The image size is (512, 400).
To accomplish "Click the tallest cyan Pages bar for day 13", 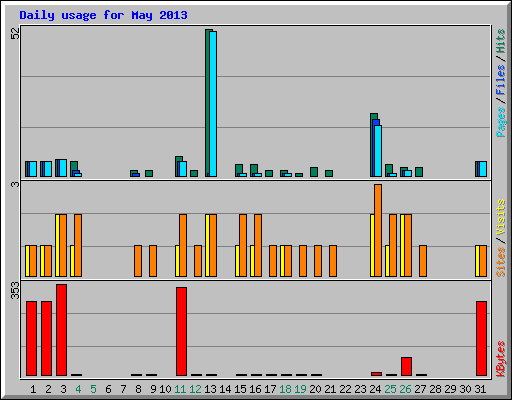I will click(213, 104).
